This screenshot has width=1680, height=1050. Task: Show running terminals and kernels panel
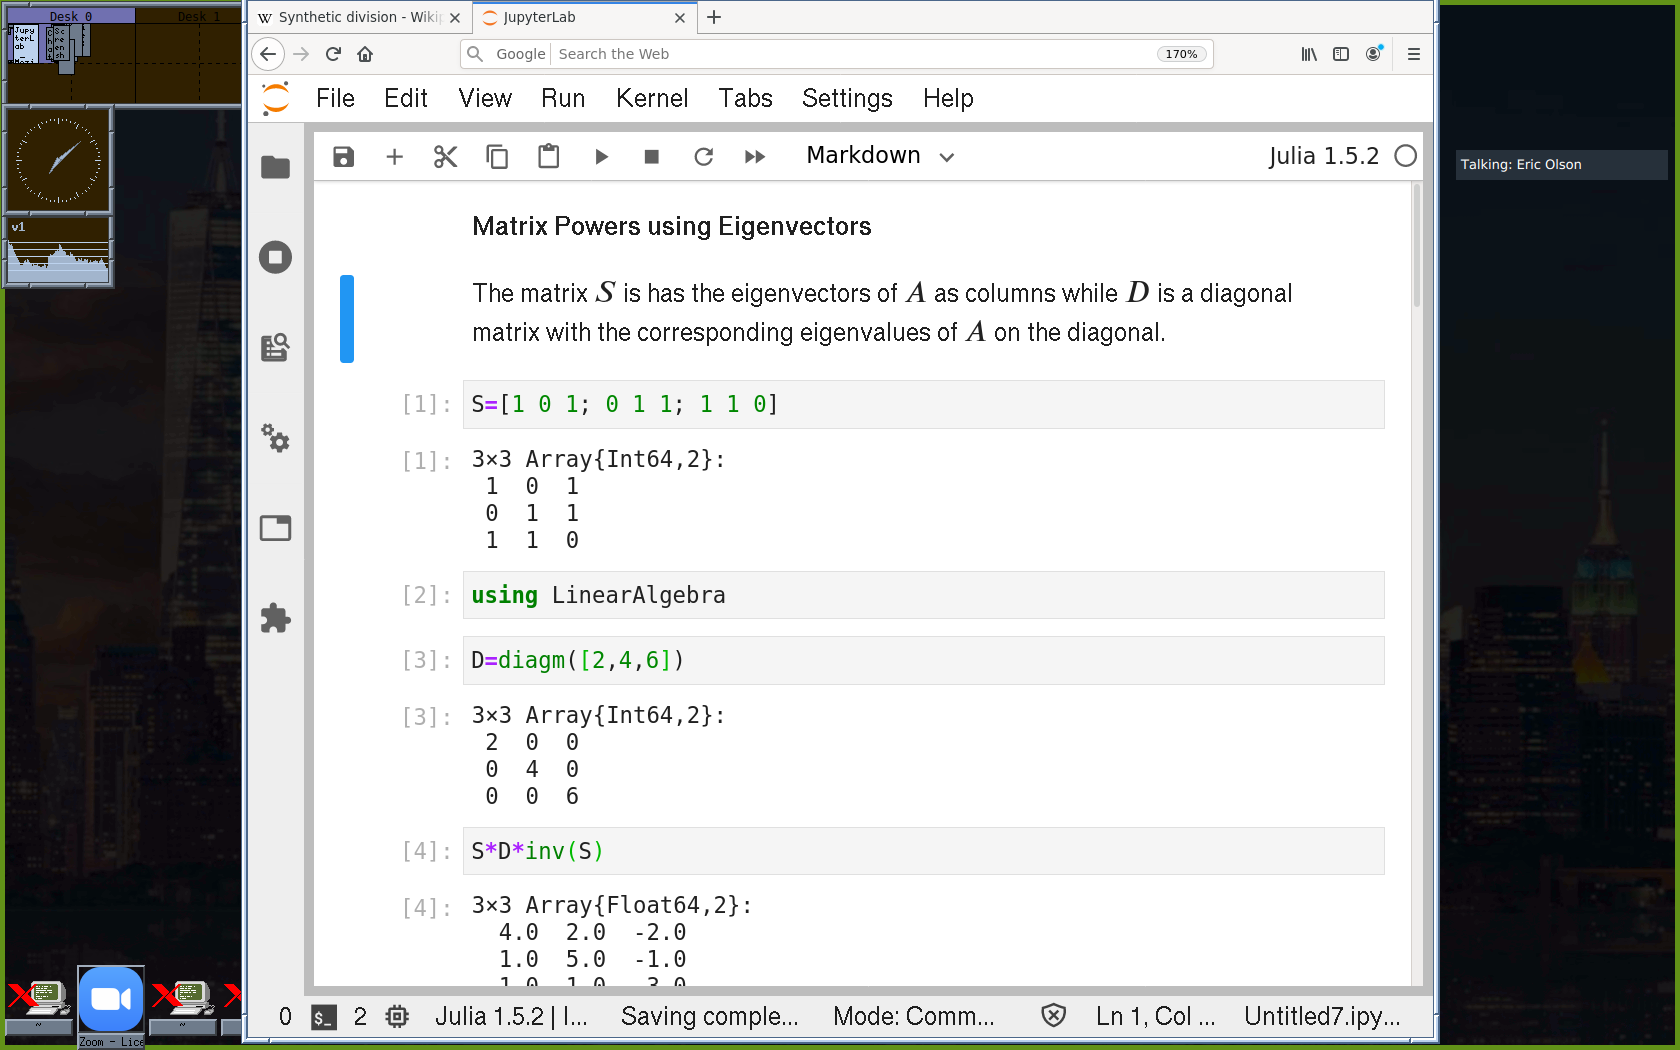click(275, 257)
